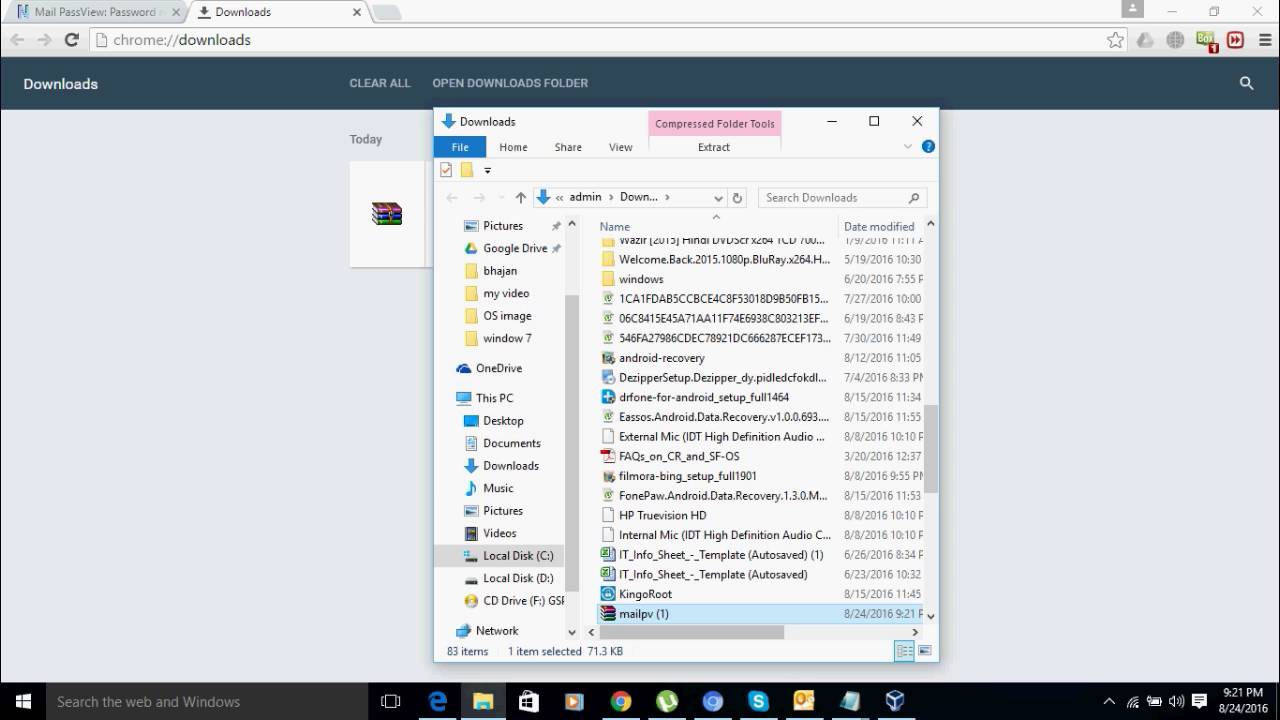Click admin in address breadcrumb

tap(585, 197)
